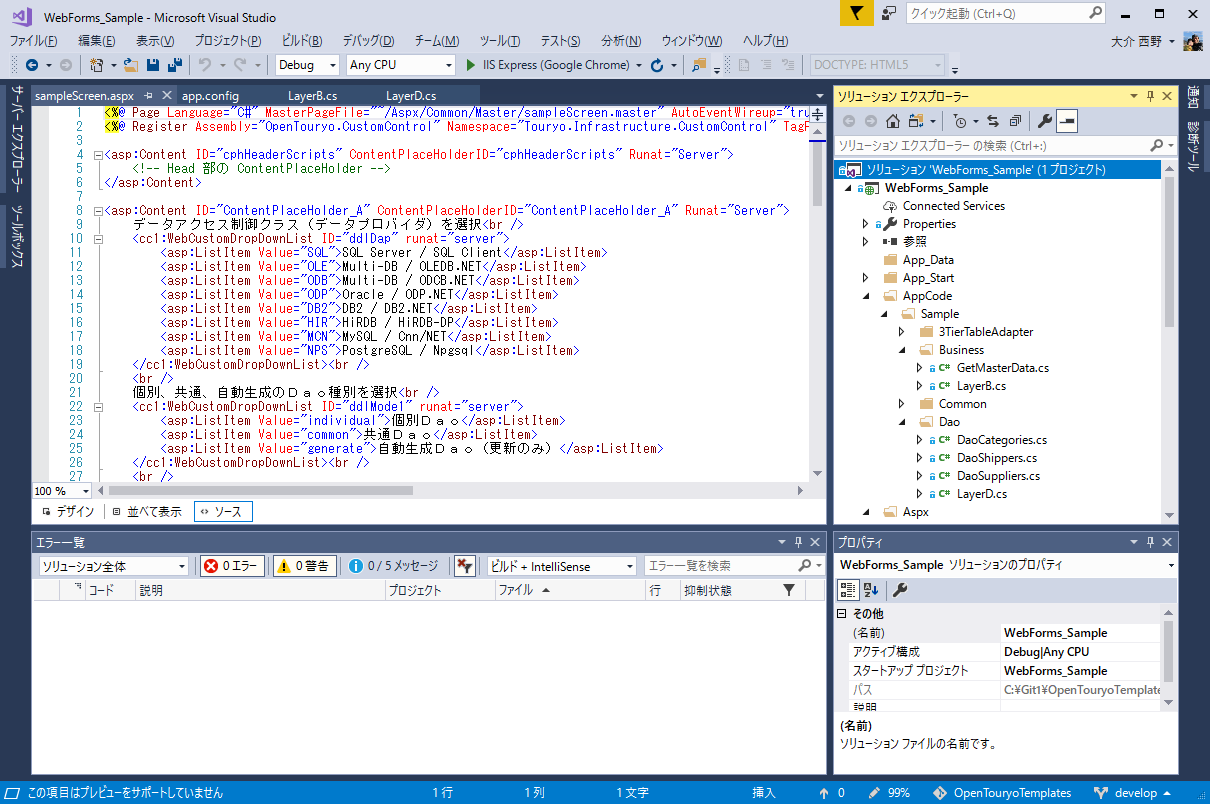Click the Save icon in the toolbar

coord(152,63)
